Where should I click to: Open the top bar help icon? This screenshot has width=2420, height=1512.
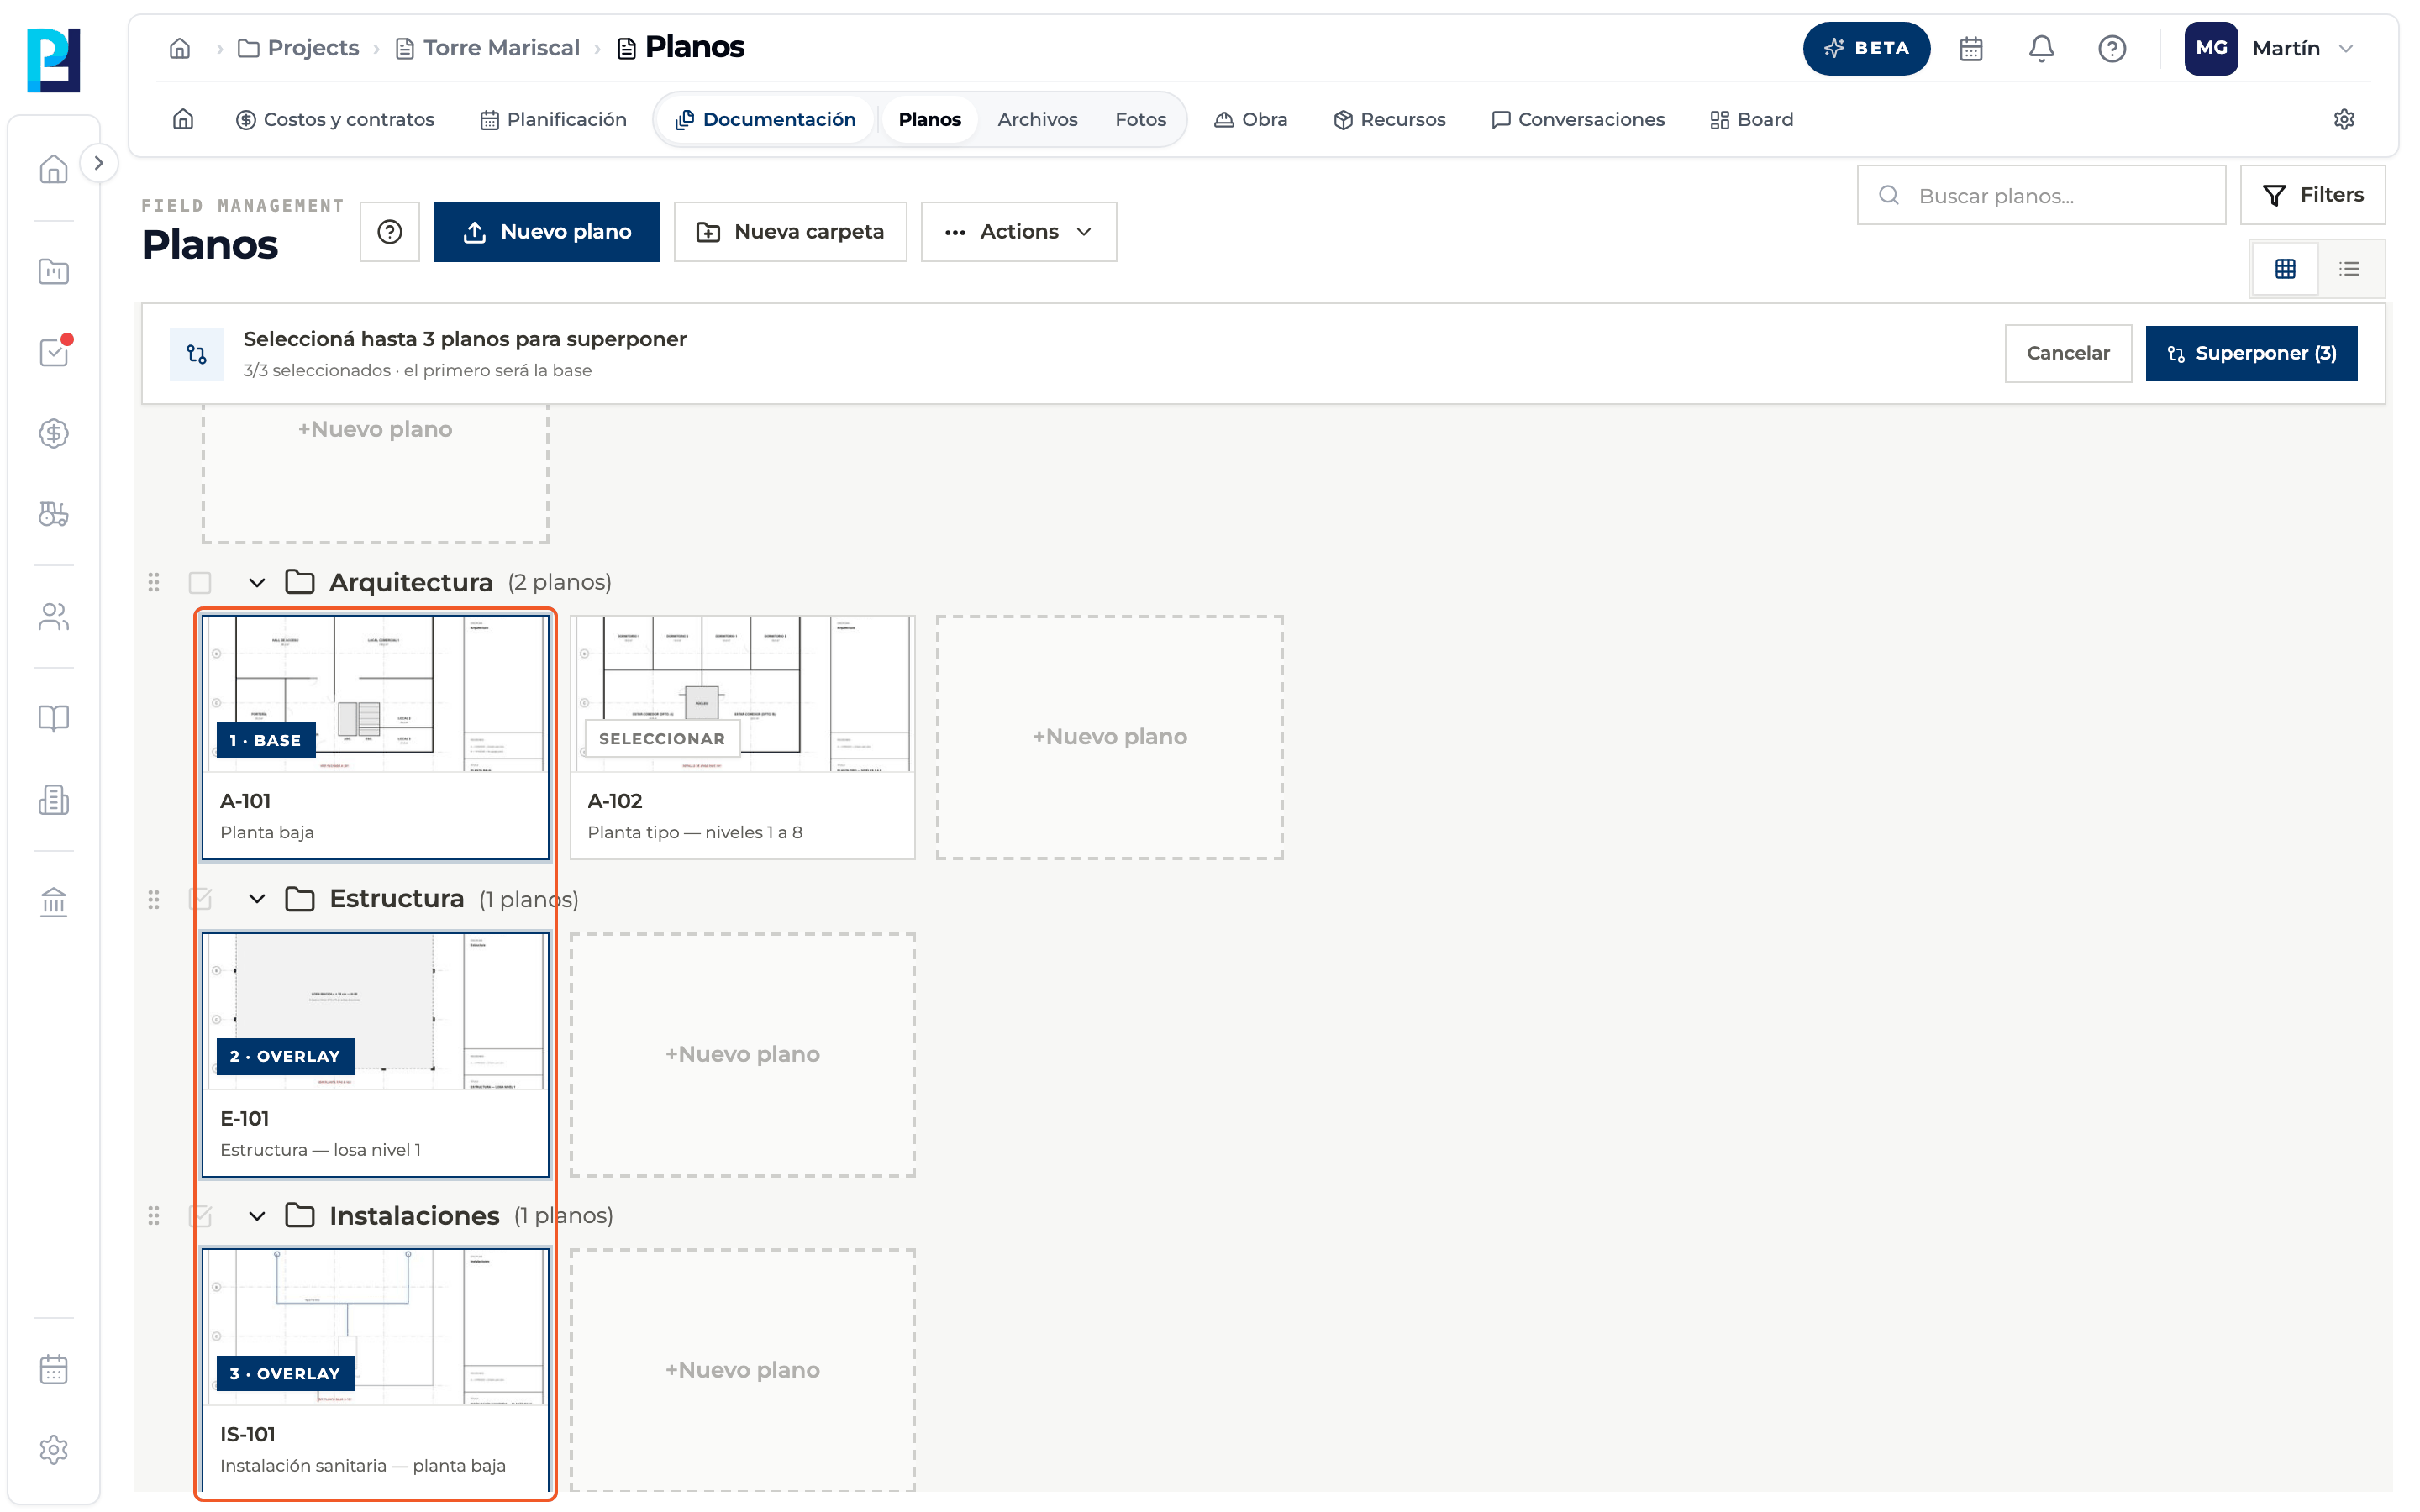[2111, 48]
